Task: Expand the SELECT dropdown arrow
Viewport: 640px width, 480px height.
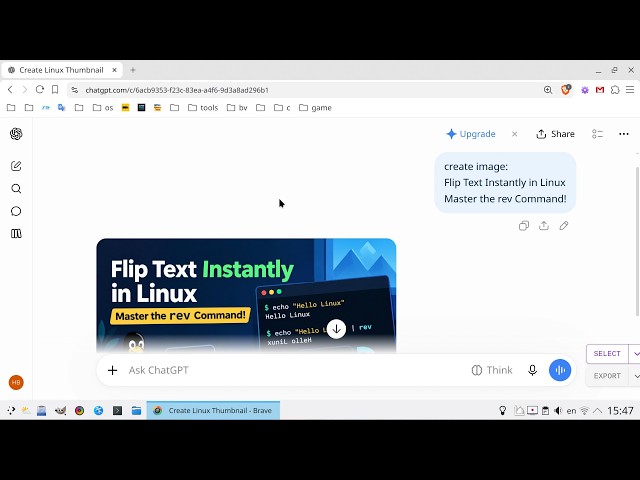Action: point(636,354)
